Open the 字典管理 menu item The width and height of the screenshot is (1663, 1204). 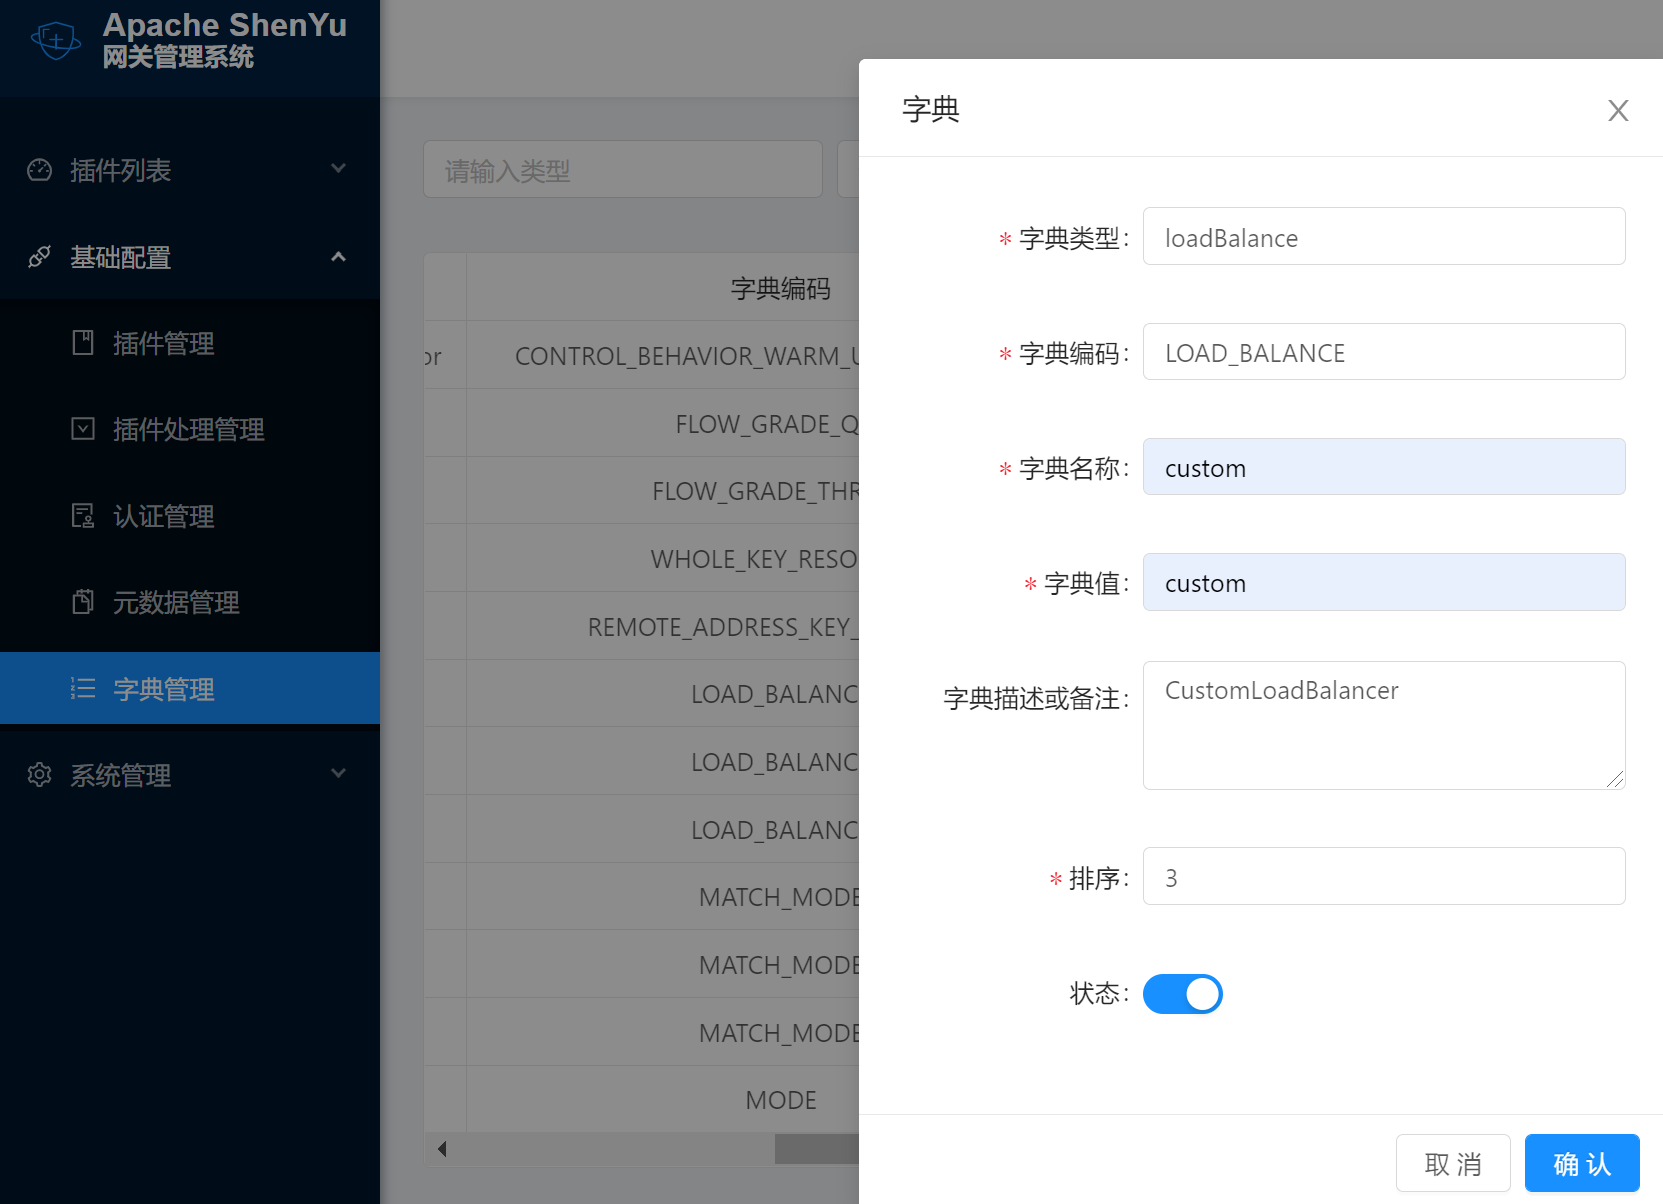[164, 689]
